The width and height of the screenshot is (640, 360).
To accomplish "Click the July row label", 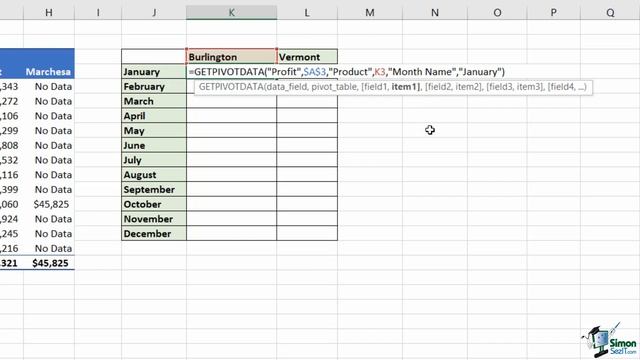I will [x=154, y=160].
